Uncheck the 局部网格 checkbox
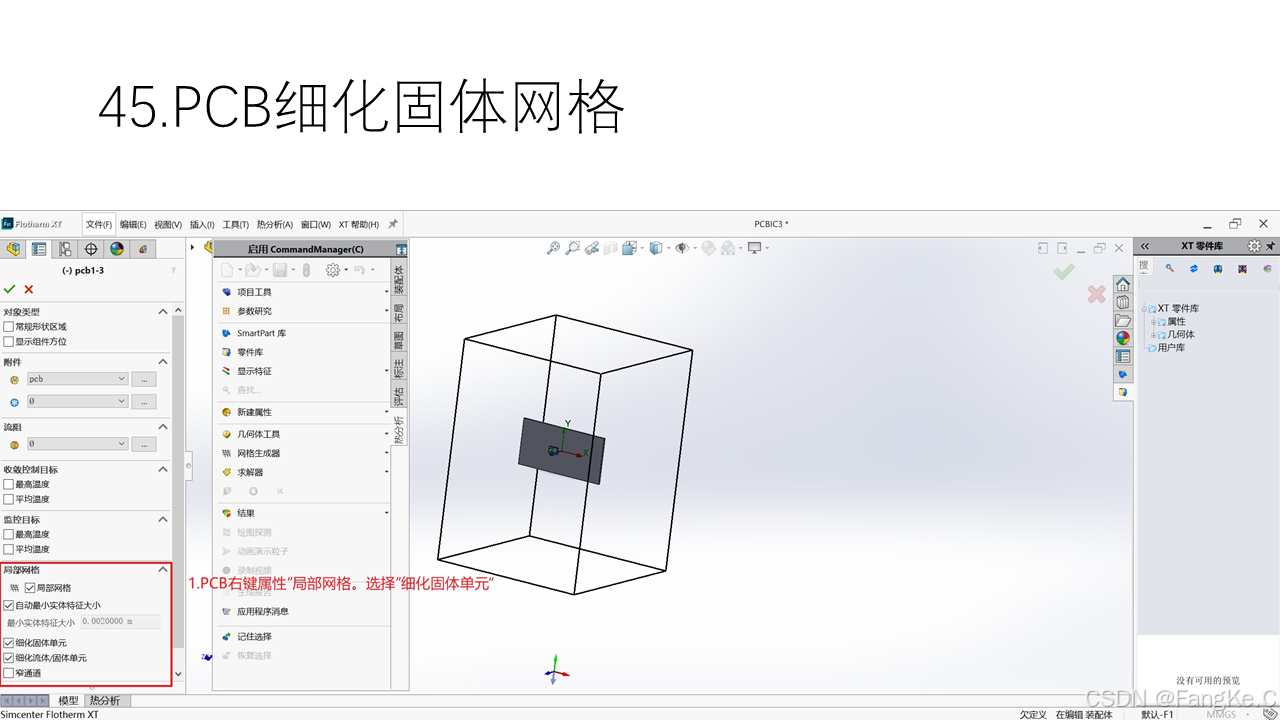Image resolution: width=1280 pixels, height=720 pixels. (30, 588)
